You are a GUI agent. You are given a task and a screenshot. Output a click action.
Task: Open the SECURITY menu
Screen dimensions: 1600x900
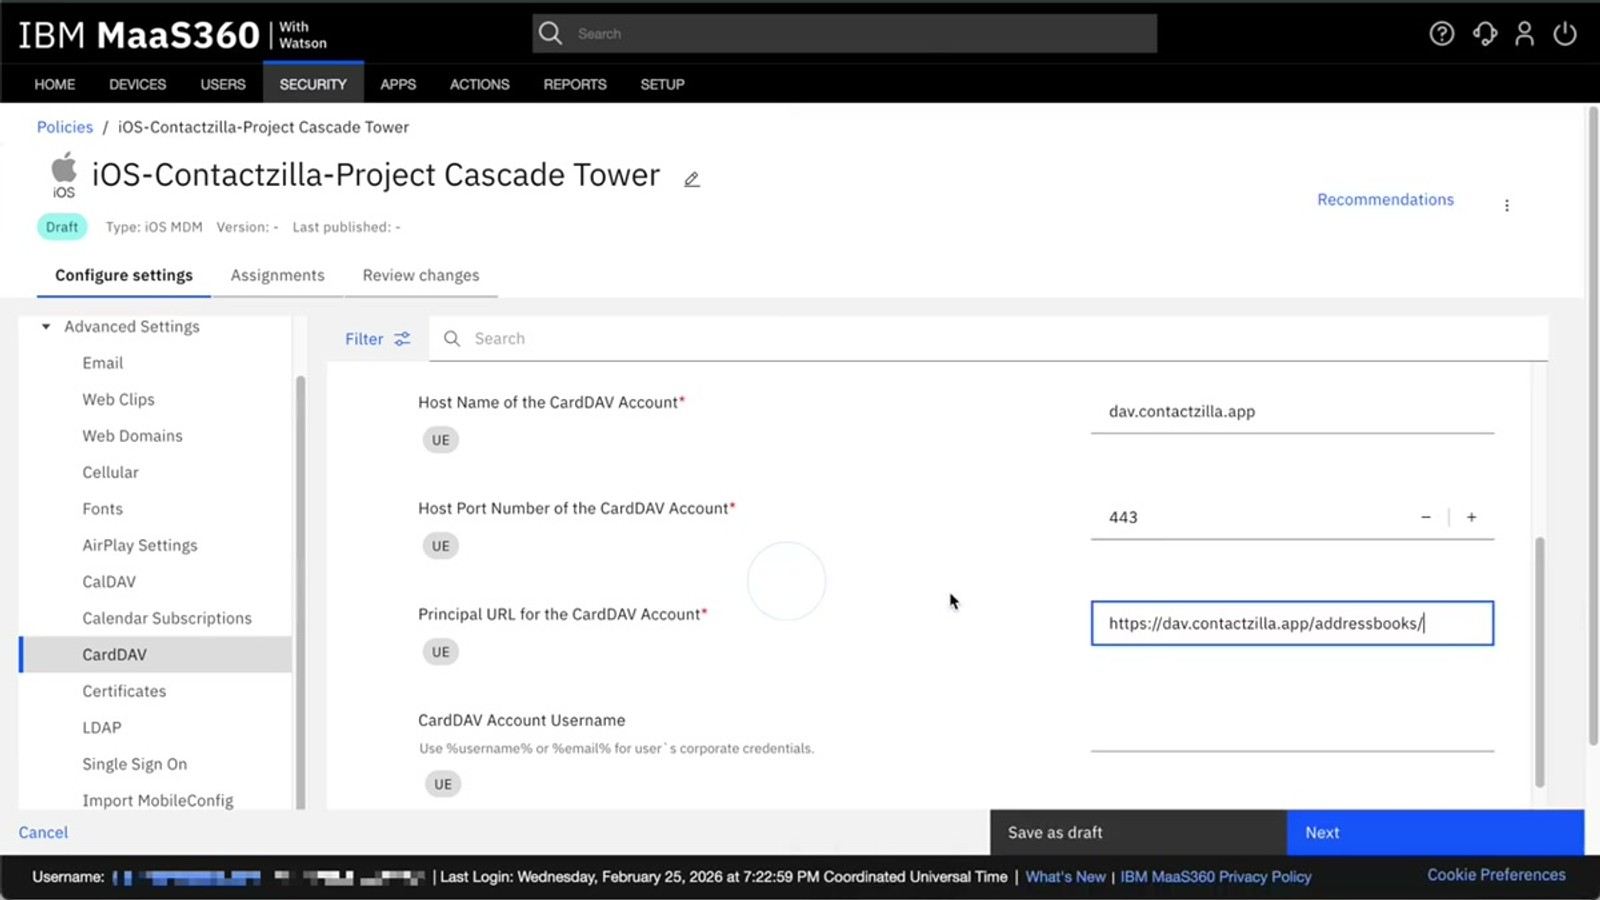click(x=313, y=84)
